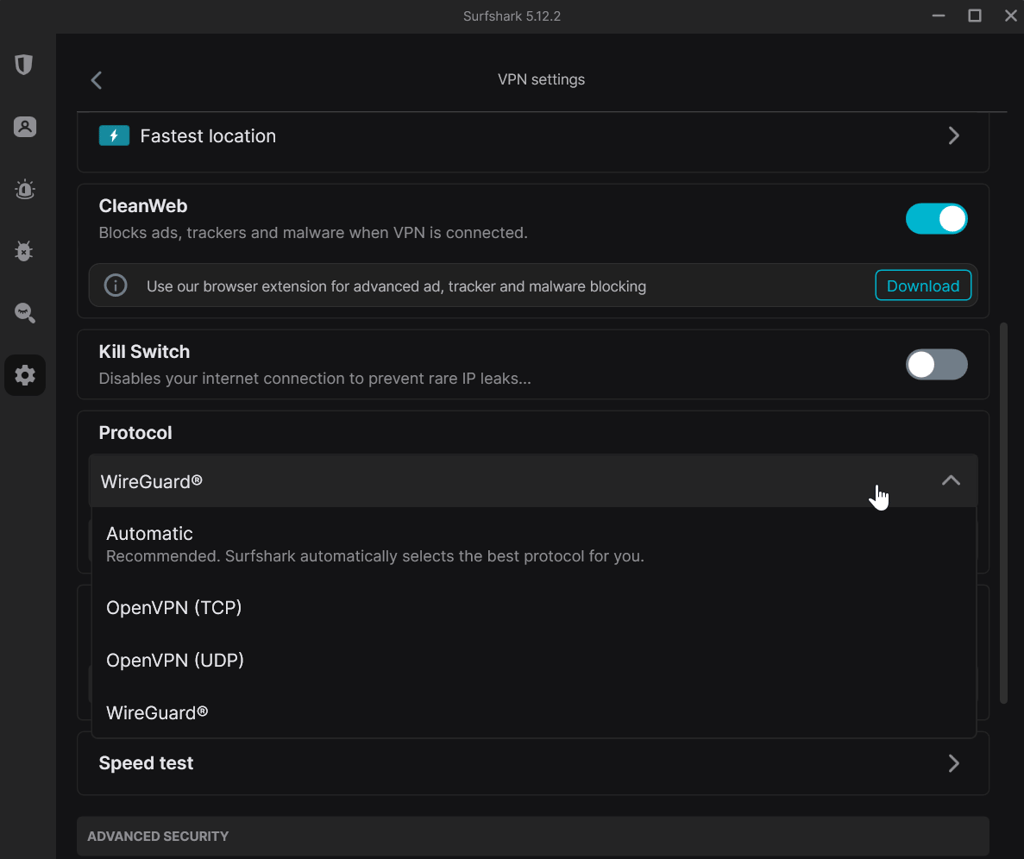The height and width of the screenshot is (859, 1024).
Task: Click the WireGuard selected protocol field
Action: (x=533, y=481)
